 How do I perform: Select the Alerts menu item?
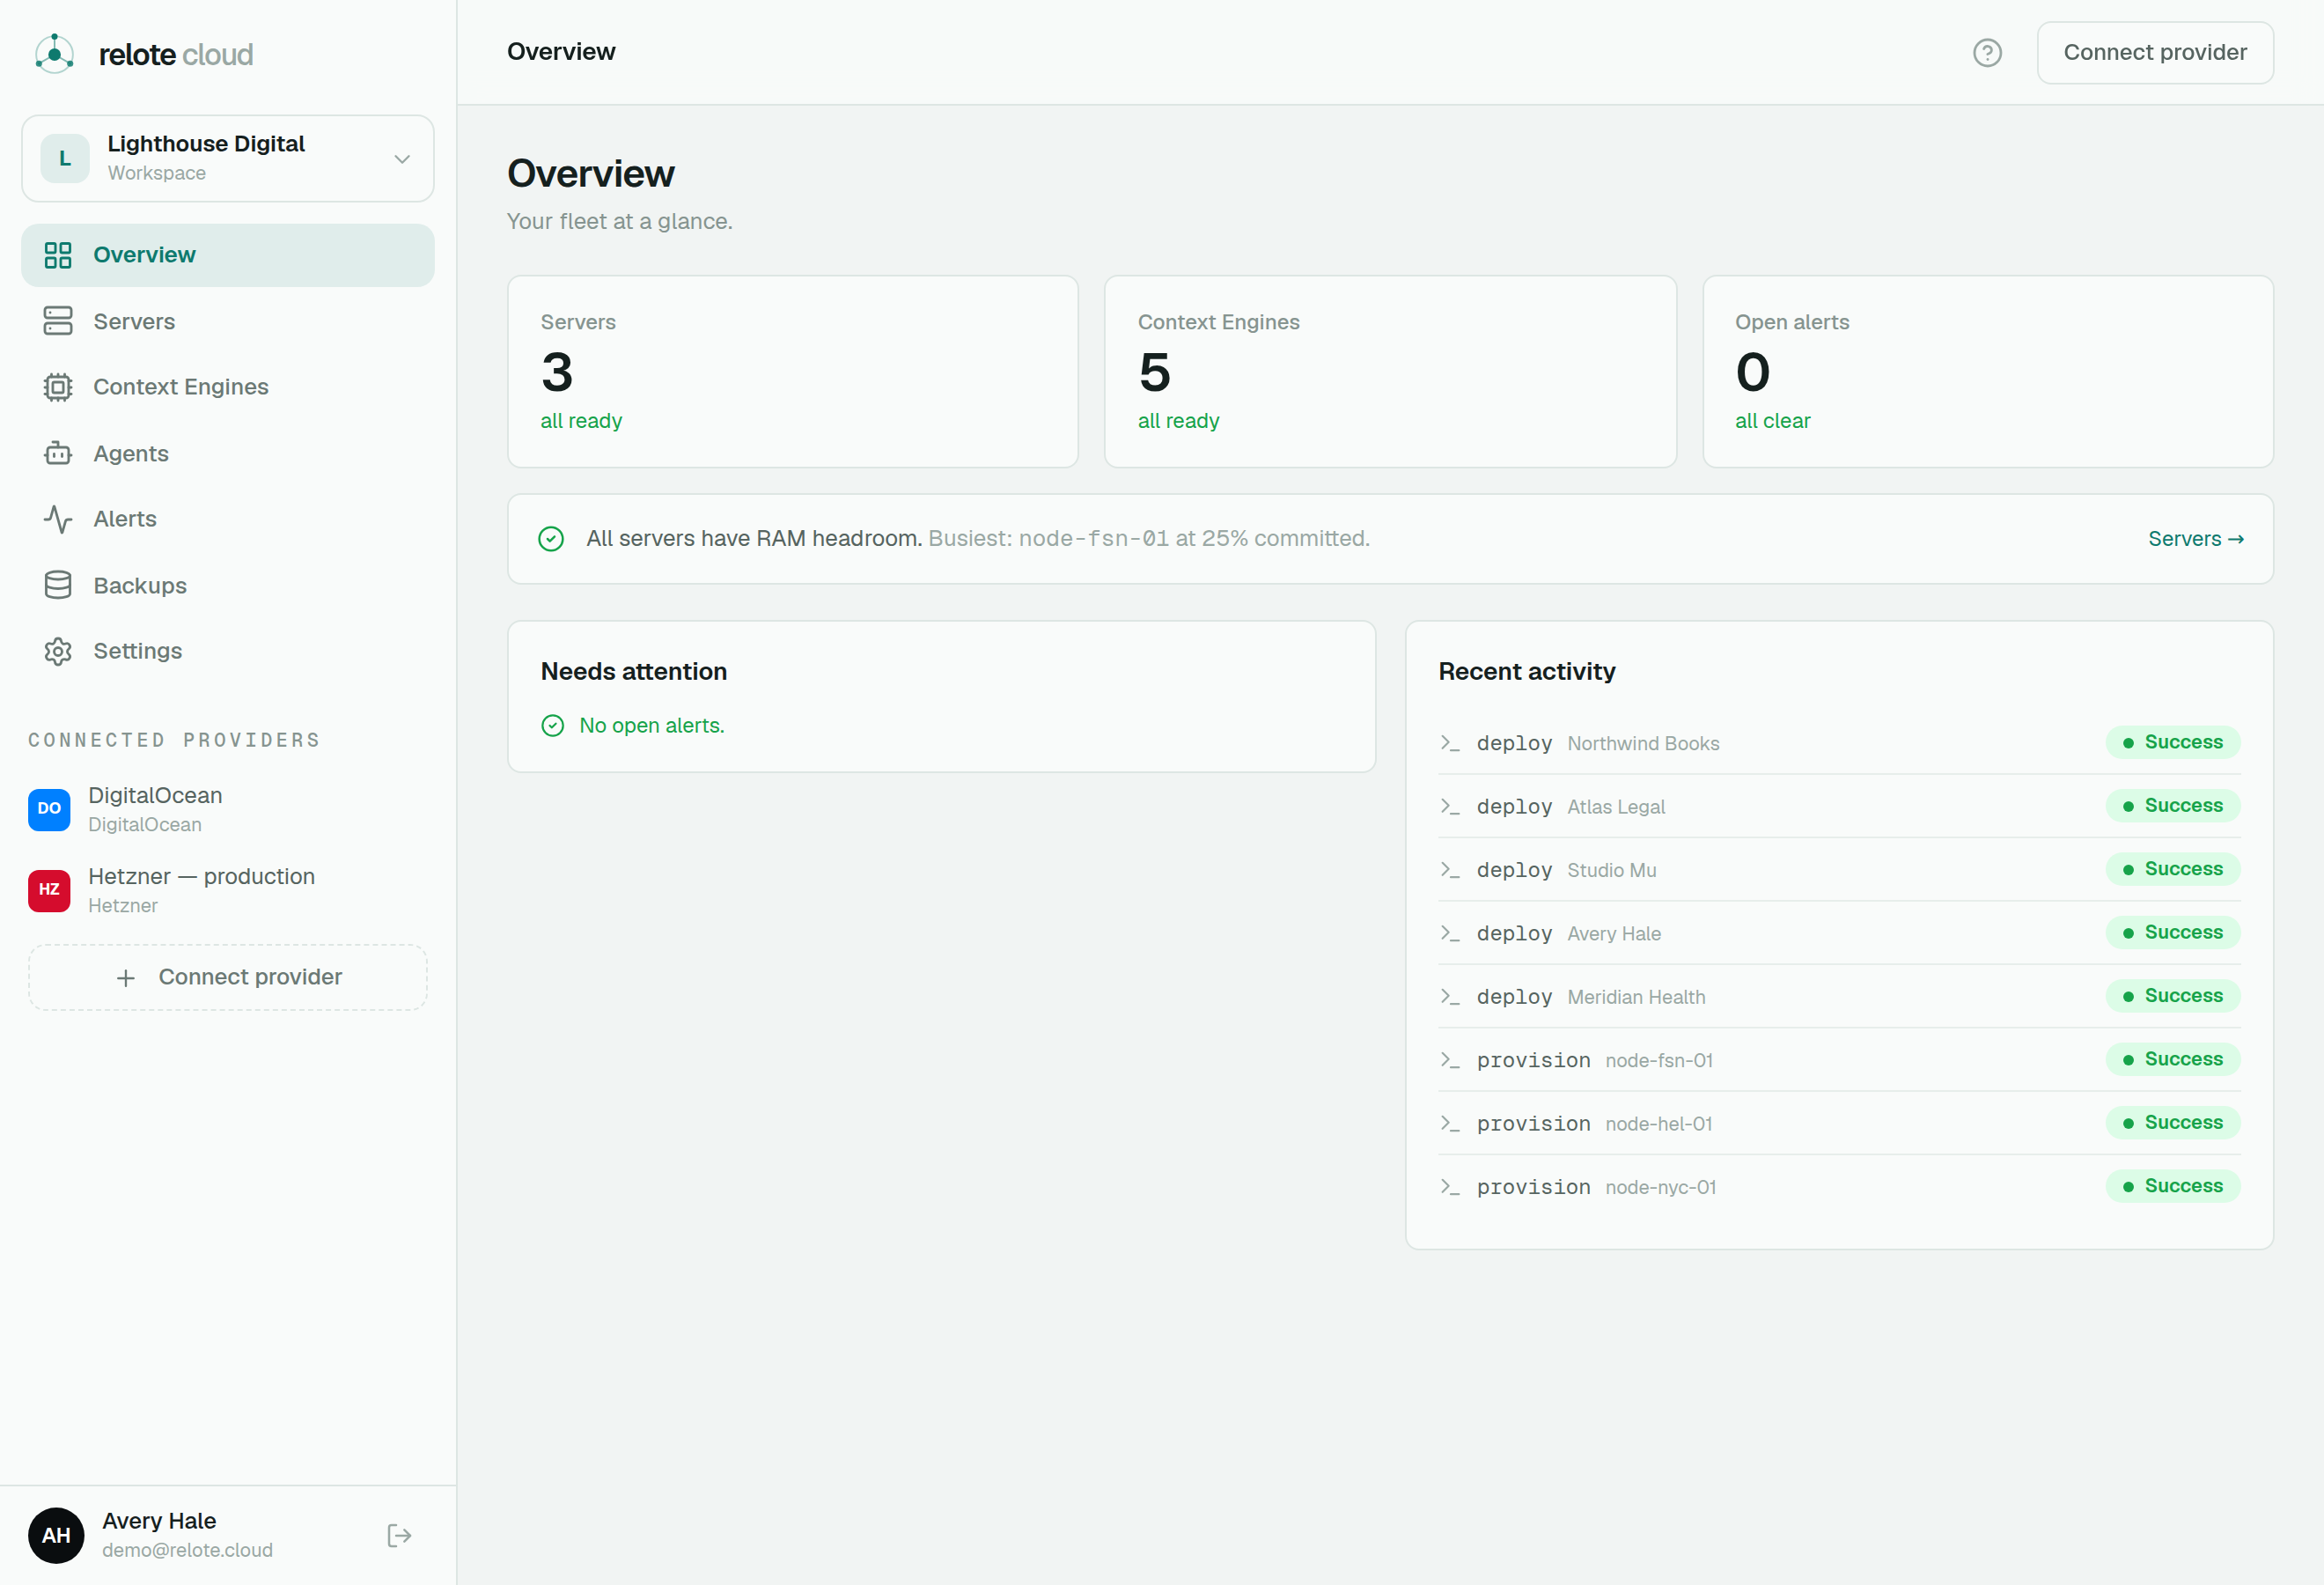[x=228, y=519]
